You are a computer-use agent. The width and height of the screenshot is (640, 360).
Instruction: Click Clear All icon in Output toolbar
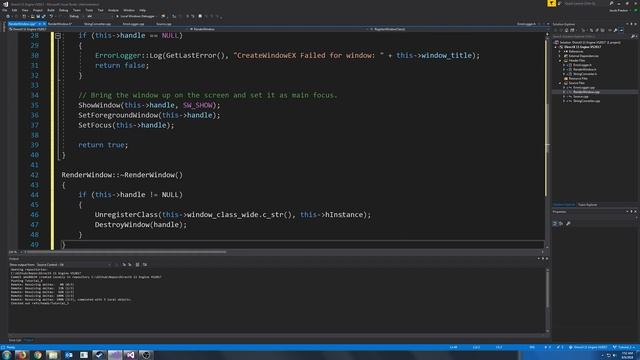(x=137, y=264)
